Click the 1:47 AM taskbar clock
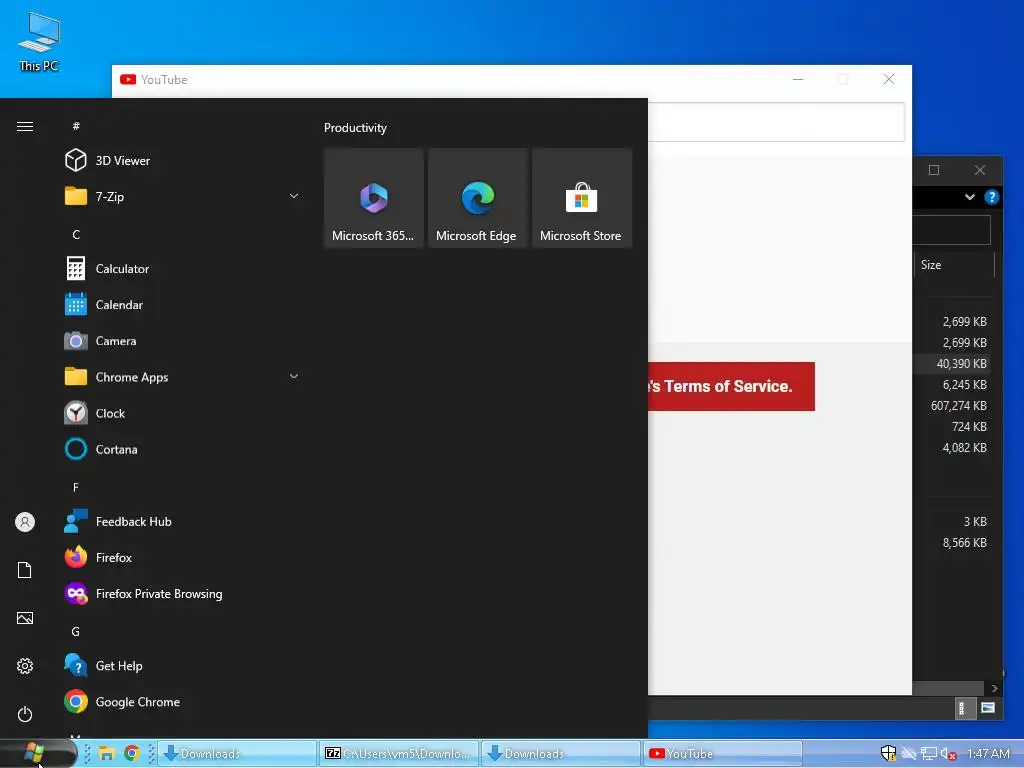1024x768 pixels. [x=988, y=754]
